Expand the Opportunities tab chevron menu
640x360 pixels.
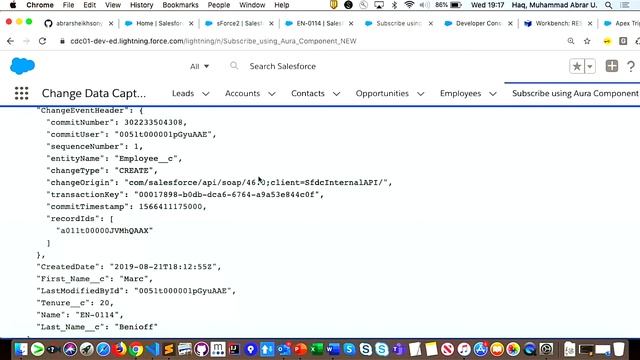(x=420, y=94)
